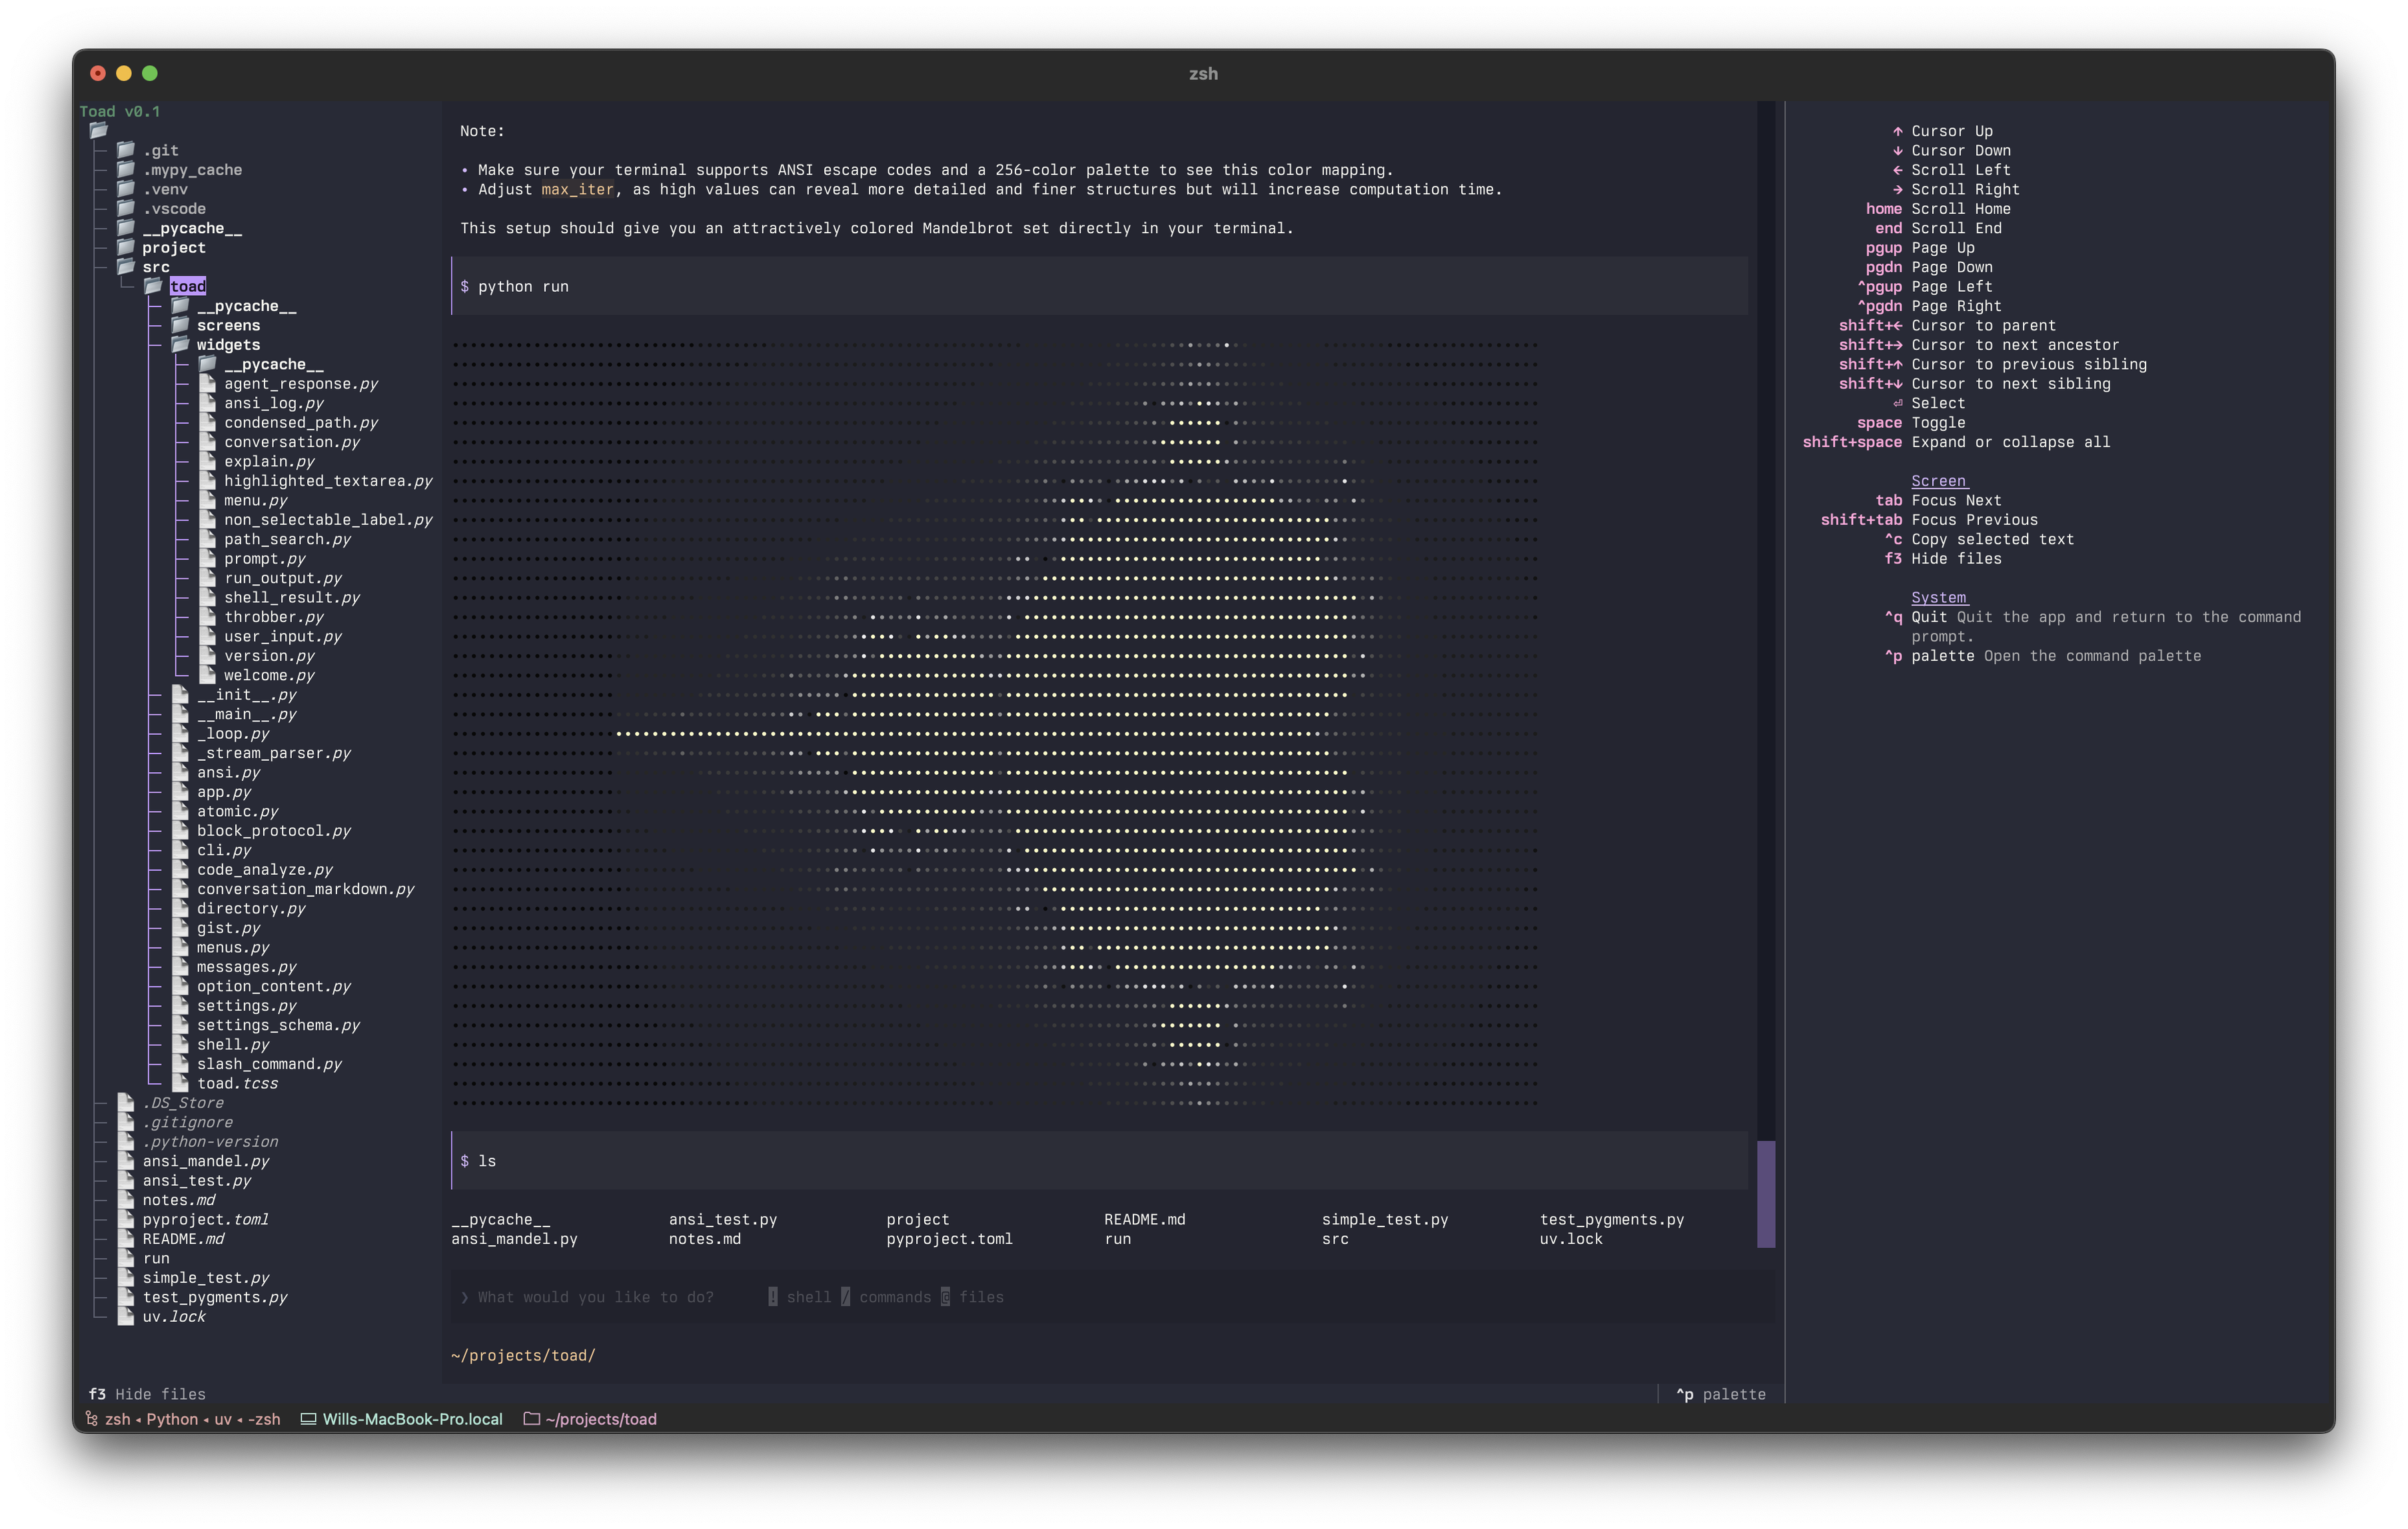Select settings_schema.py in the tree
This screenshot has width=2408, height=1529.
coord(278,1025)
